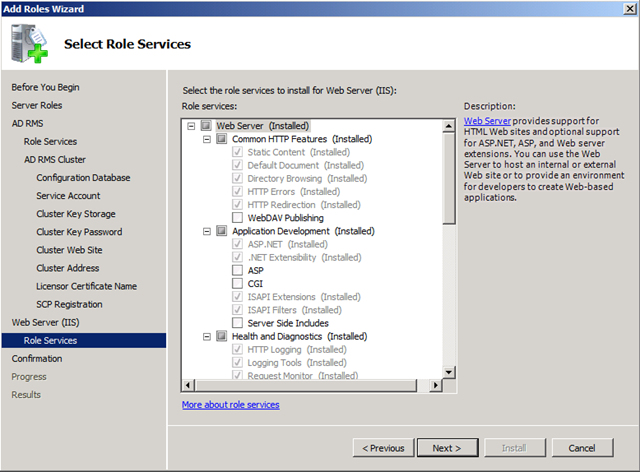Image resolution: width=640 pixels, height=472 pixels.
Task: Open the Server Roles step
Action: 37,105
